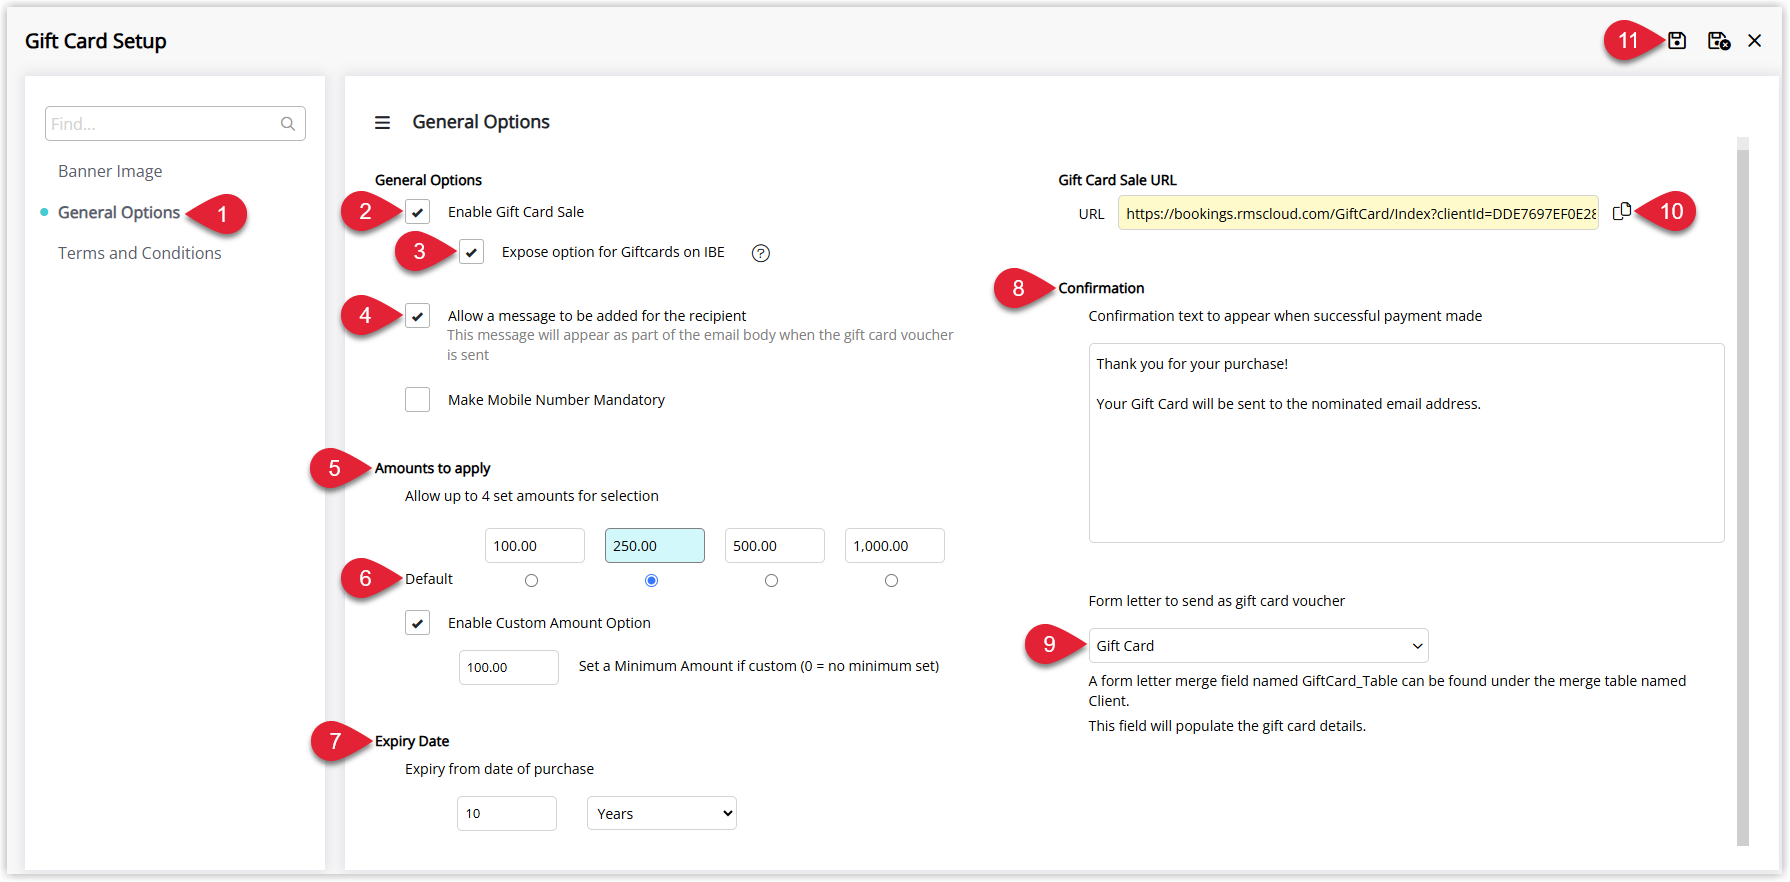Viewport: 1790px width, 882px height.
Task: Select General Options in sidebar
Action: [119, 212]
